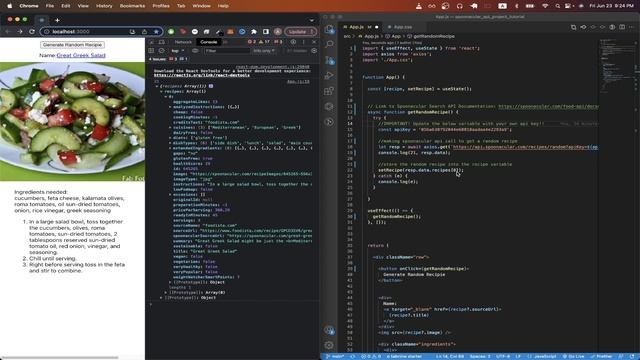
Task: Open the History menu
Action: click(104, 6)
